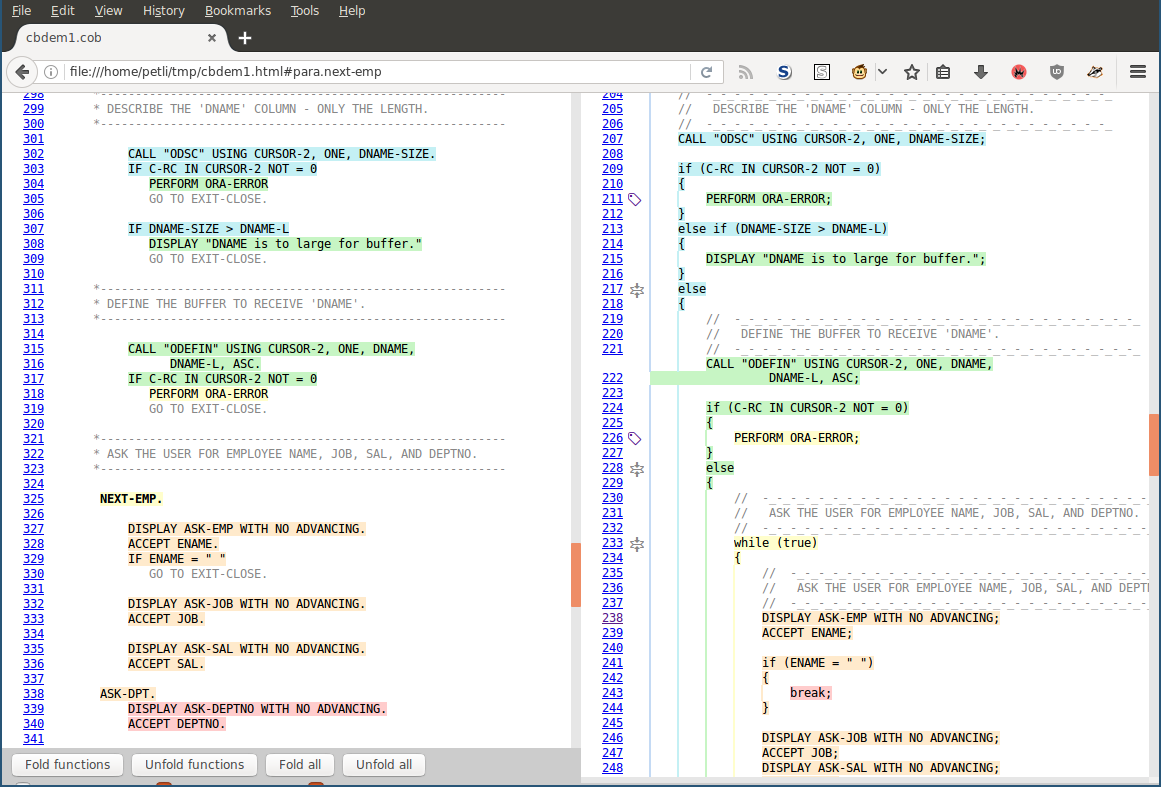Screen dimensions: 1161x787
Task: Open the hamburger menu
Action: (x=1137, y=72)
